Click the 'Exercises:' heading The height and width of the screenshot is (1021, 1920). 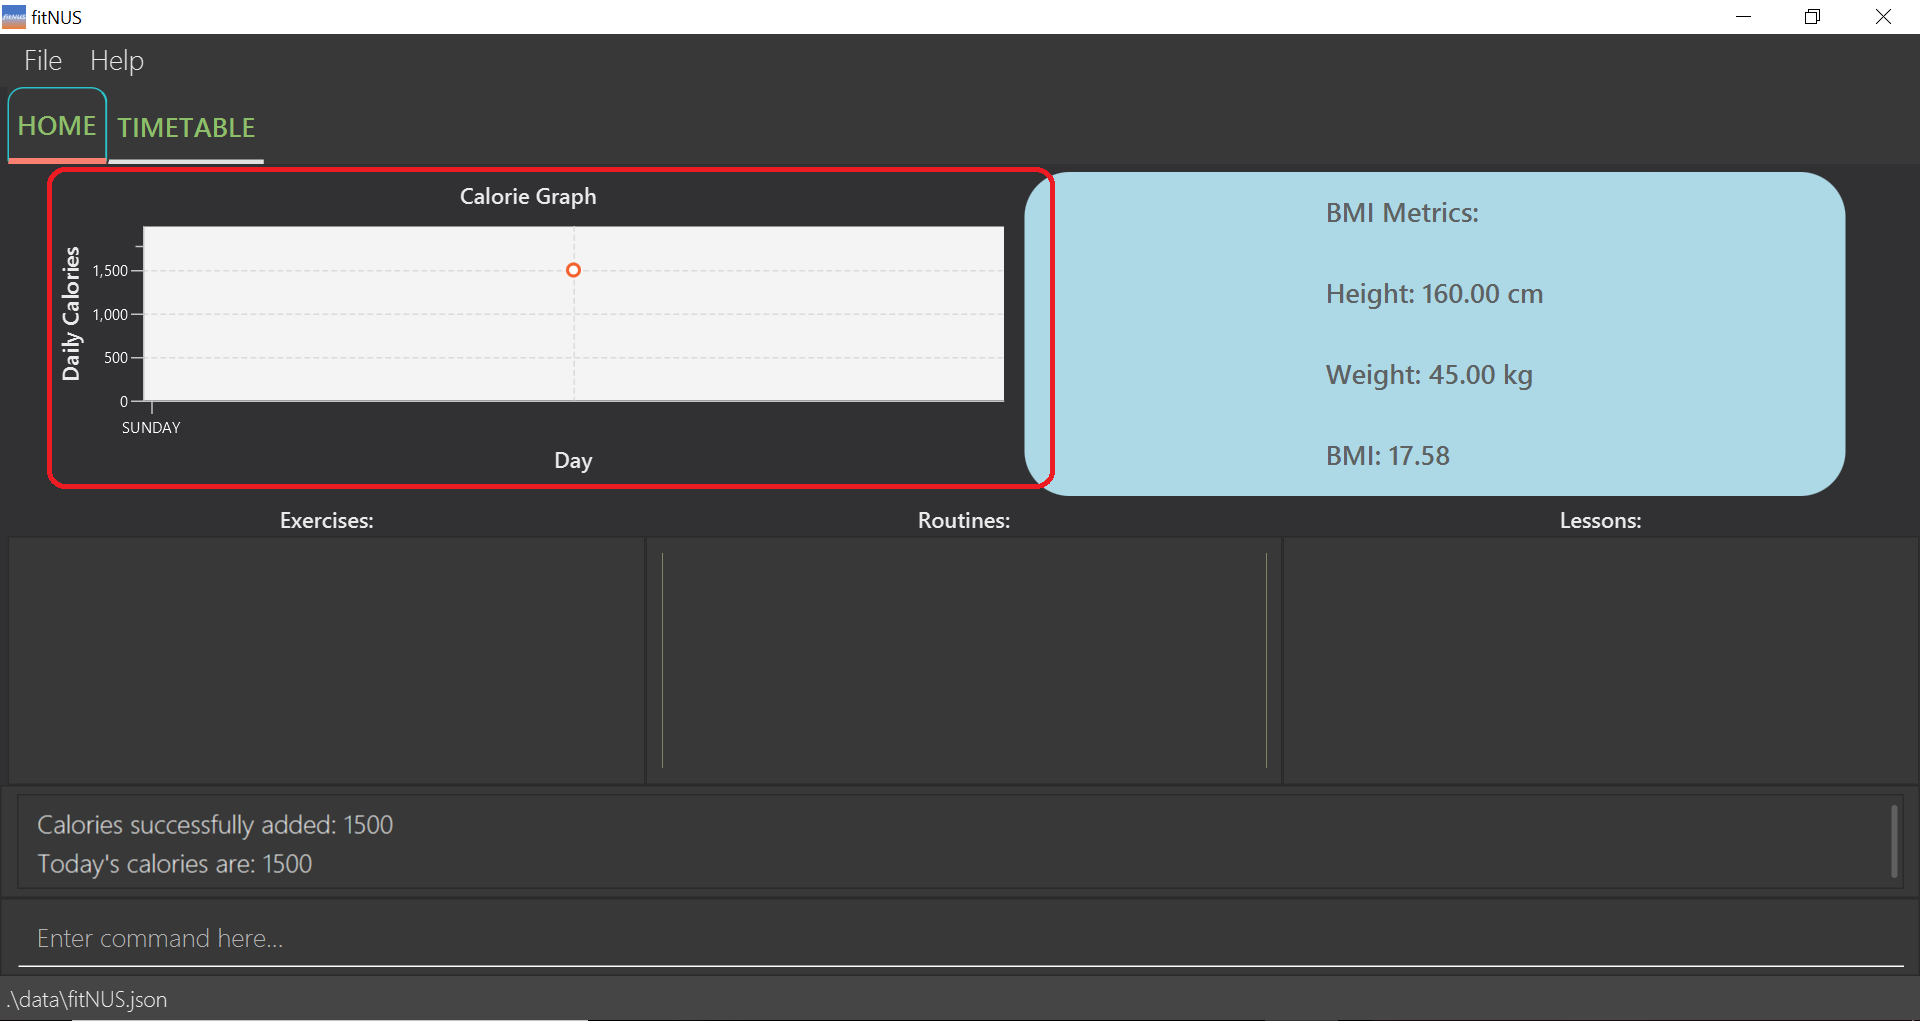point(327,521)
